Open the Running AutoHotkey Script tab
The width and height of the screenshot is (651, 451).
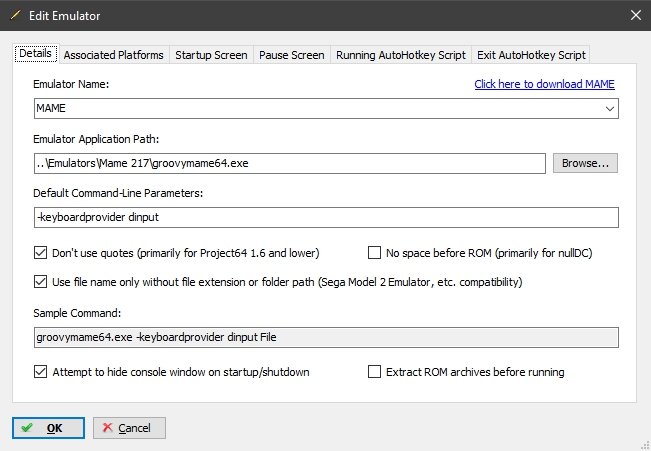pyautogui.click(x=401, y=55)
